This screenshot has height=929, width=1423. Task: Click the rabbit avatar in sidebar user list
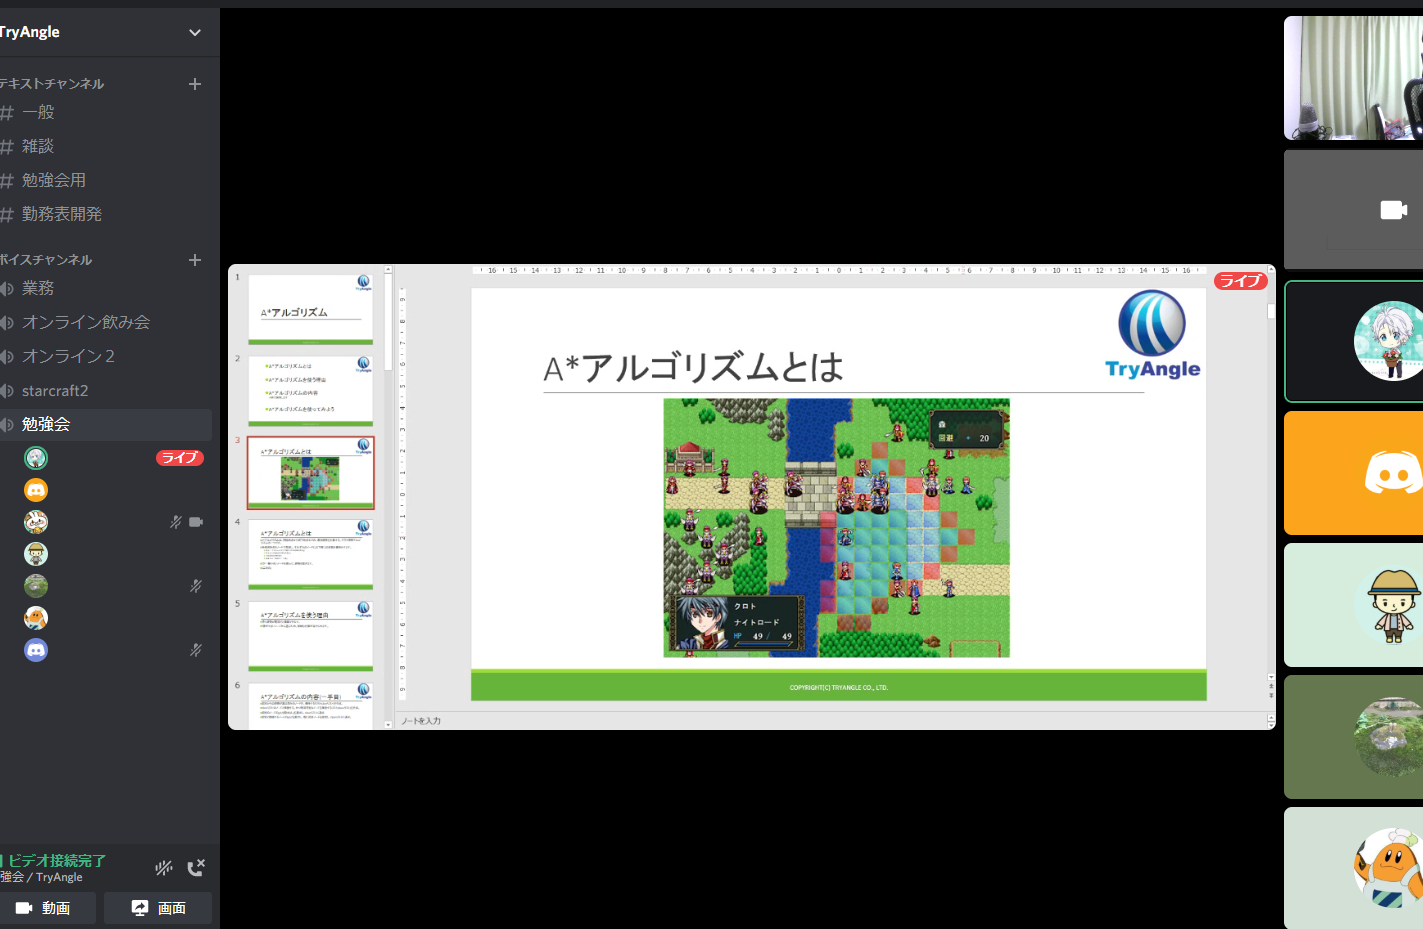(x=36, y=522)
